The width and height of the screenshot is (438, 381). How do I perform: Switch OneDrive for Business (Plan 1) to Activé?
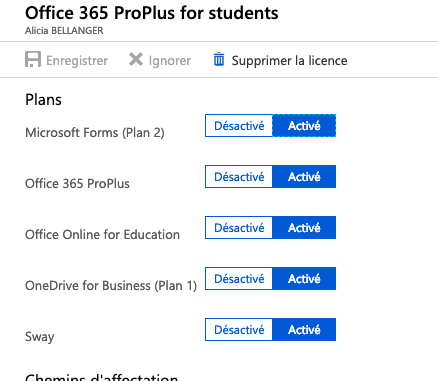click(x=304, y=279)
